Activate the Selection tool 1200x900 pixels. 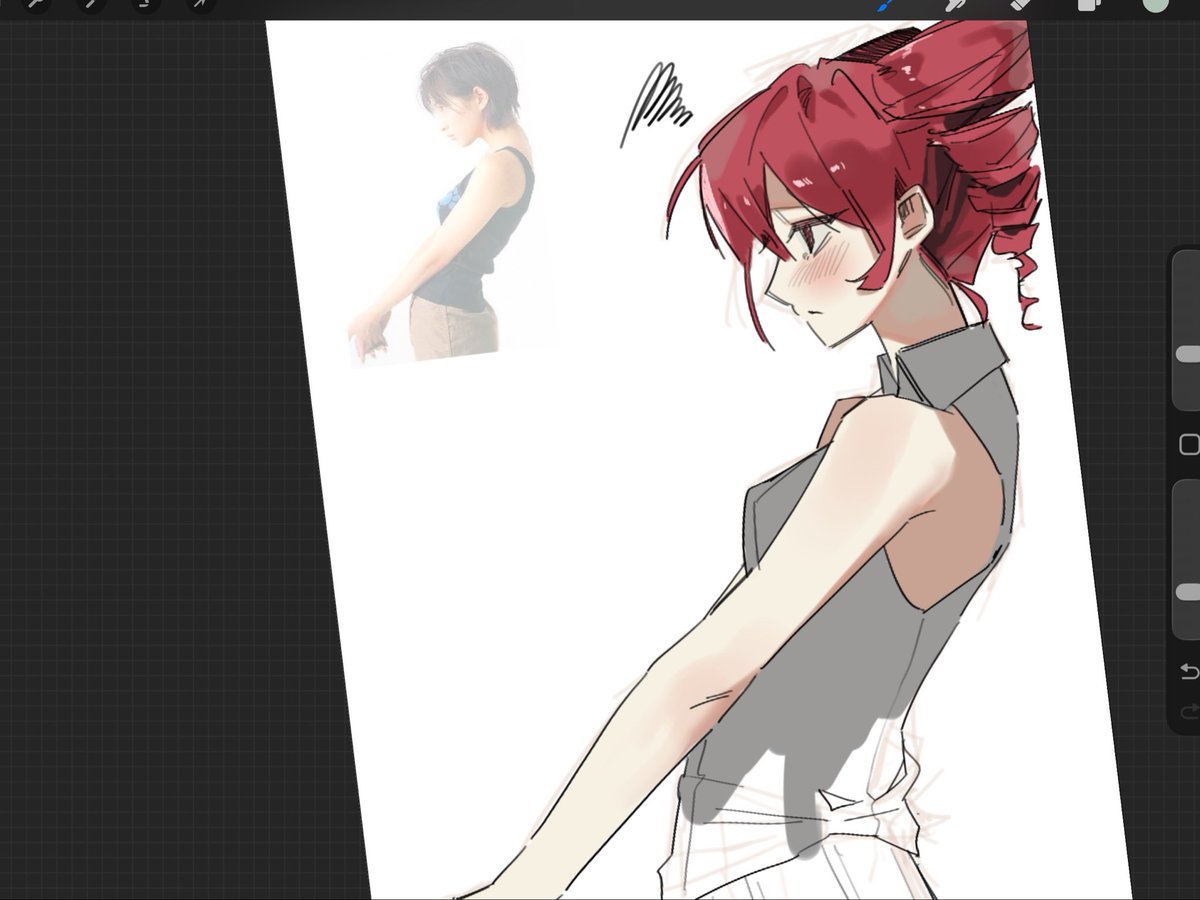(x=146, y=4)
